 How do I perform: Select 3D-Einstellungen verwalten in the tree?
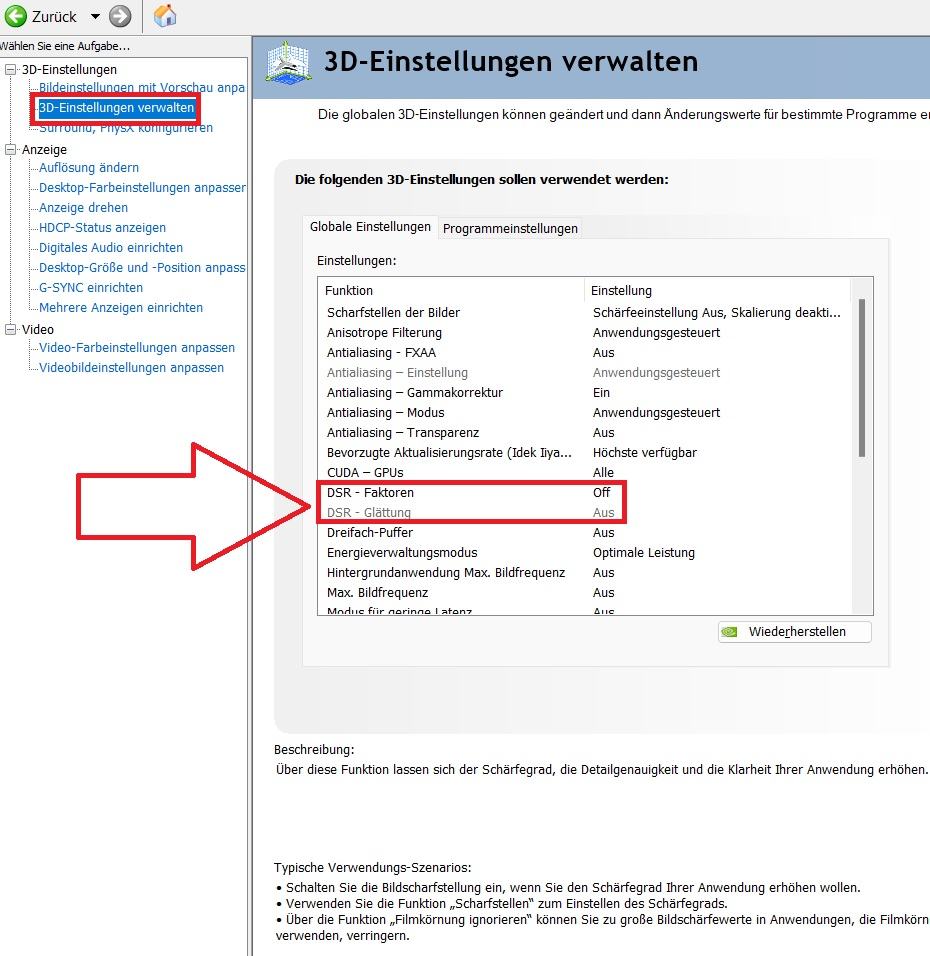pyautogui.click(x=116, y=108)
